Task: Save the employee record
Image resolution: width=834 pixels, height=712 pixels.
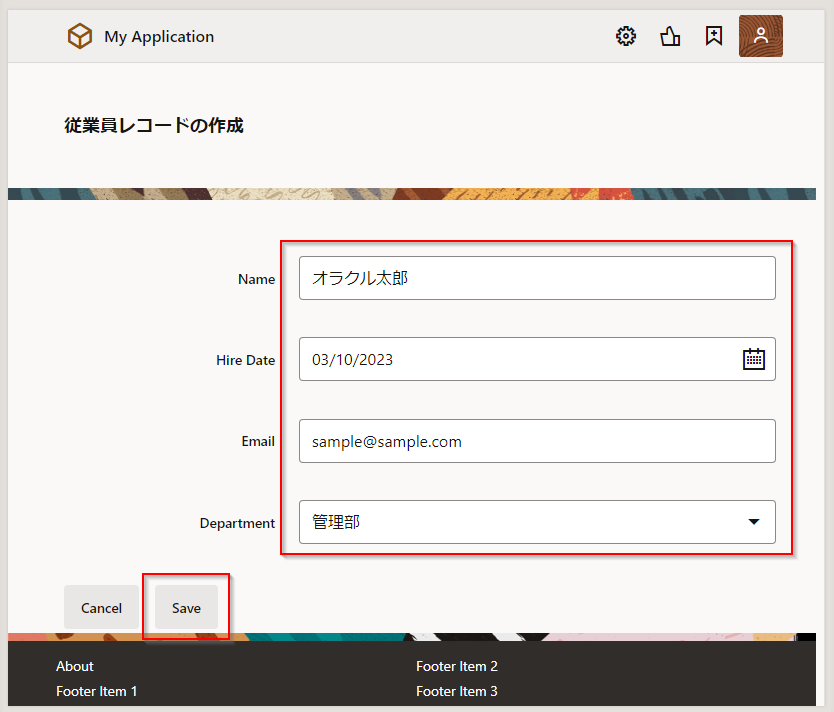Action: point(186,607)
